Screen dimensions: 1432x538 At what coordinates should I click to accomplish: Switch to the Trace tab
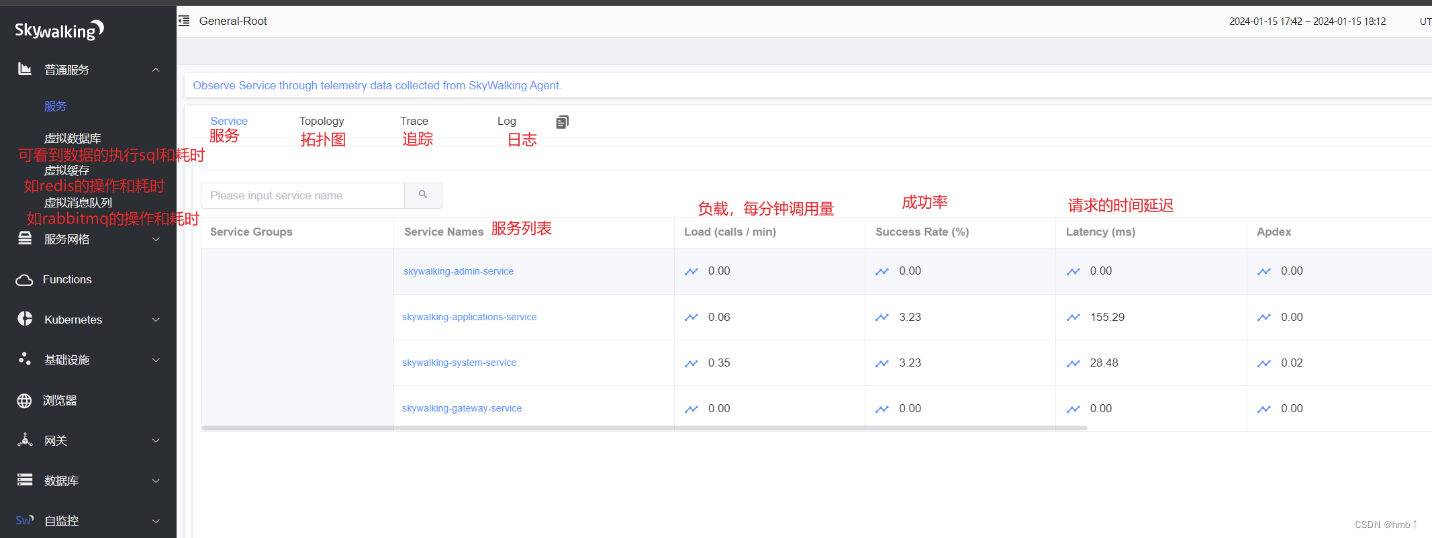[414, 121]
